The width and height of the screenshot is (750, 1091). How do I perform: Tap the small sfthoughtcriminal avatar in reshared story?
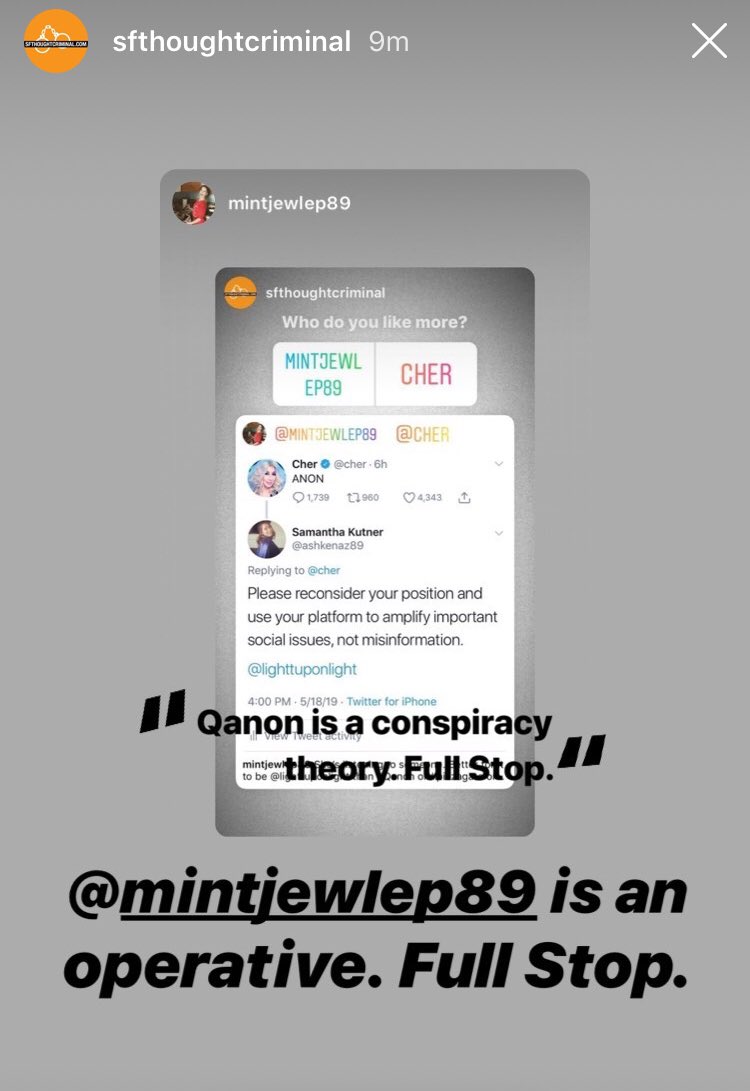240,292
